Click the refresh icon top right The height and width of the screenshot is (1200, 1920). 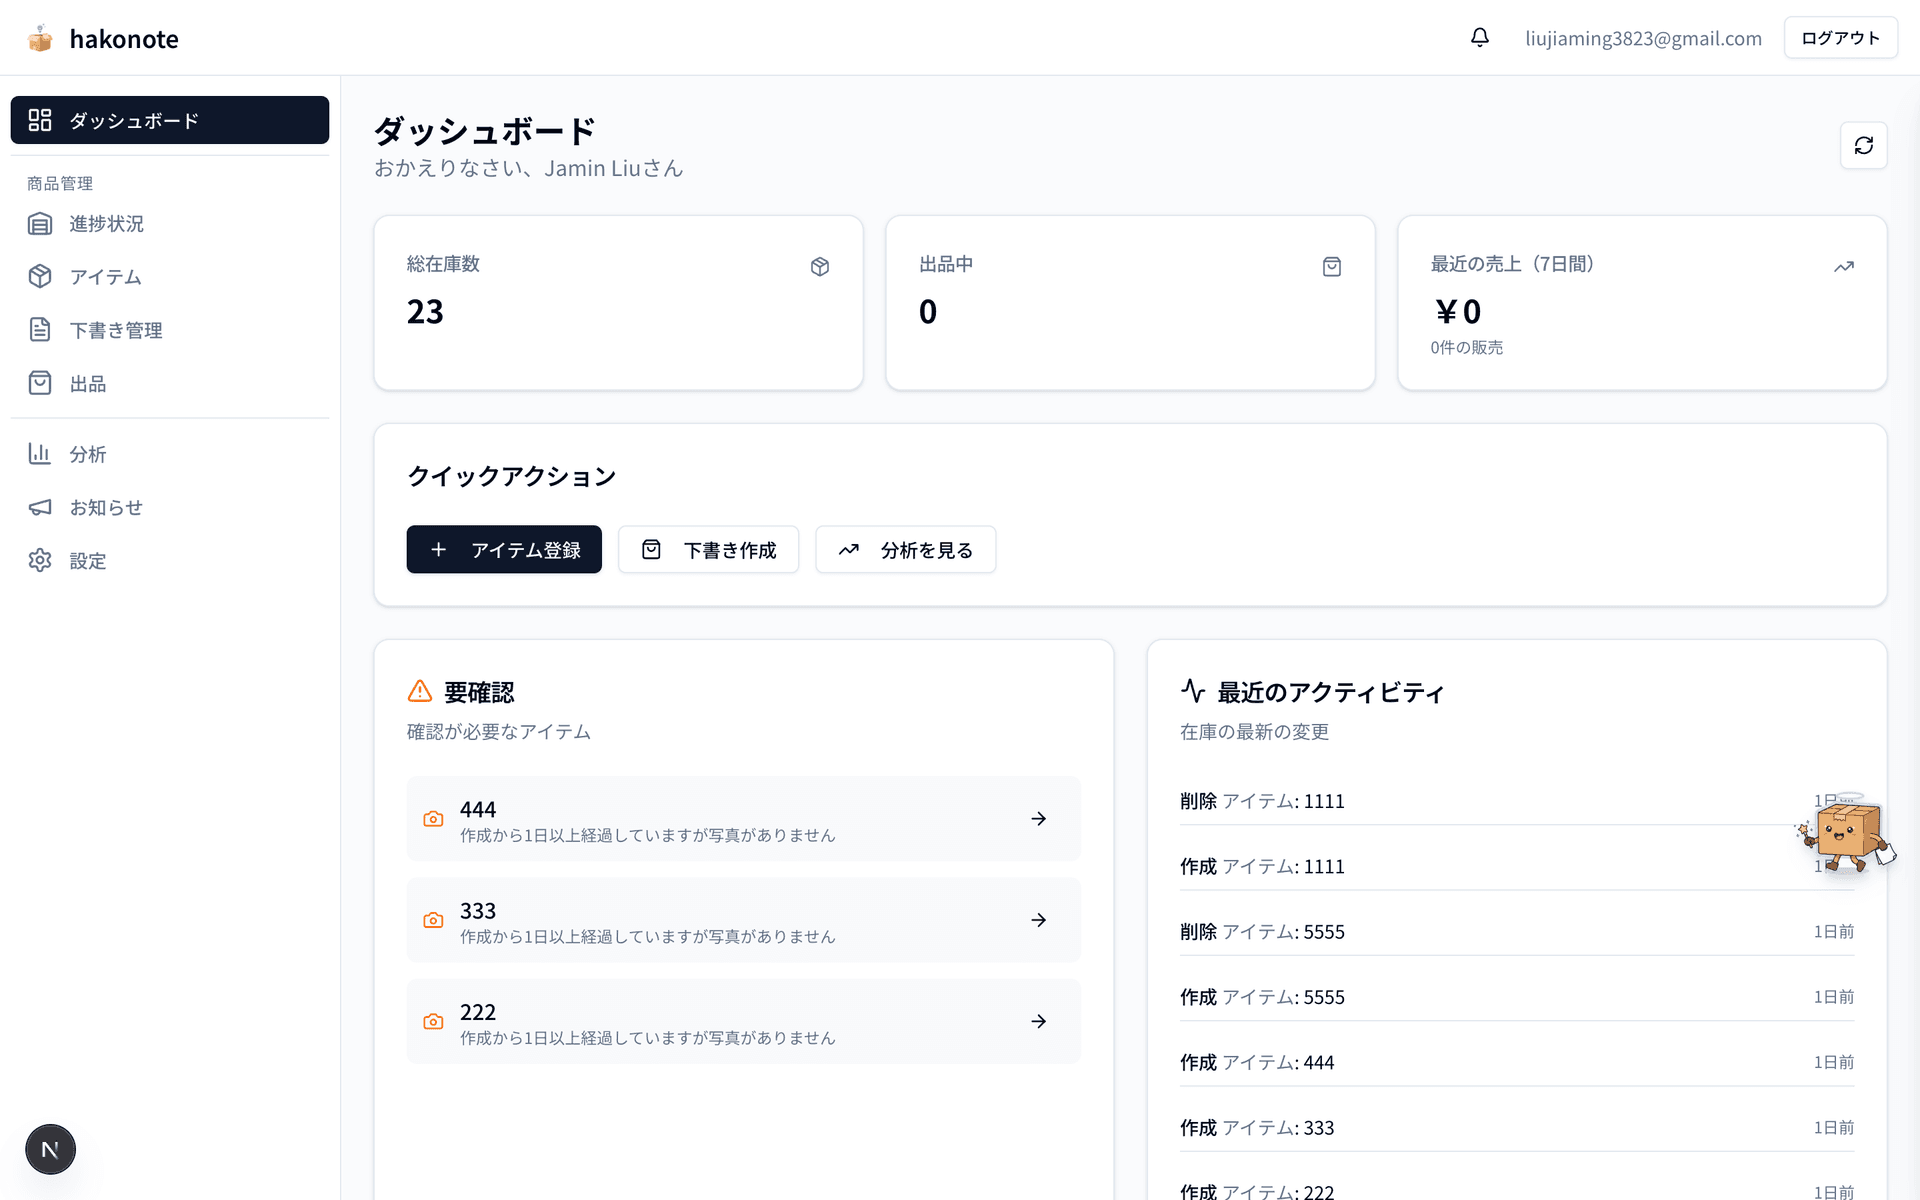click(x=1864, y=145)
